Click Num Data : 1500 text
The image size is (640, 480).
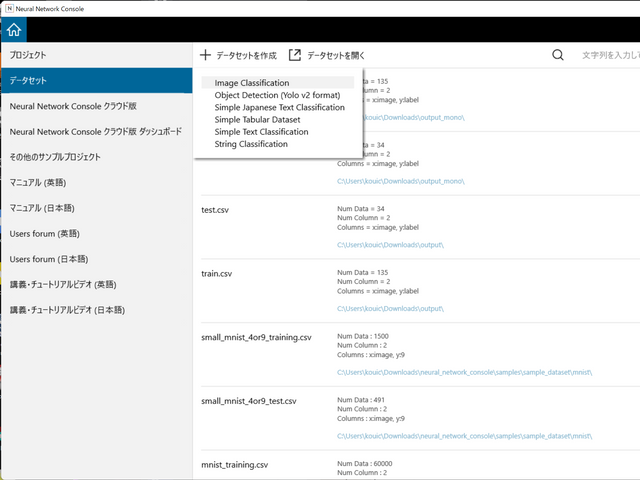(x=363, y=336)
